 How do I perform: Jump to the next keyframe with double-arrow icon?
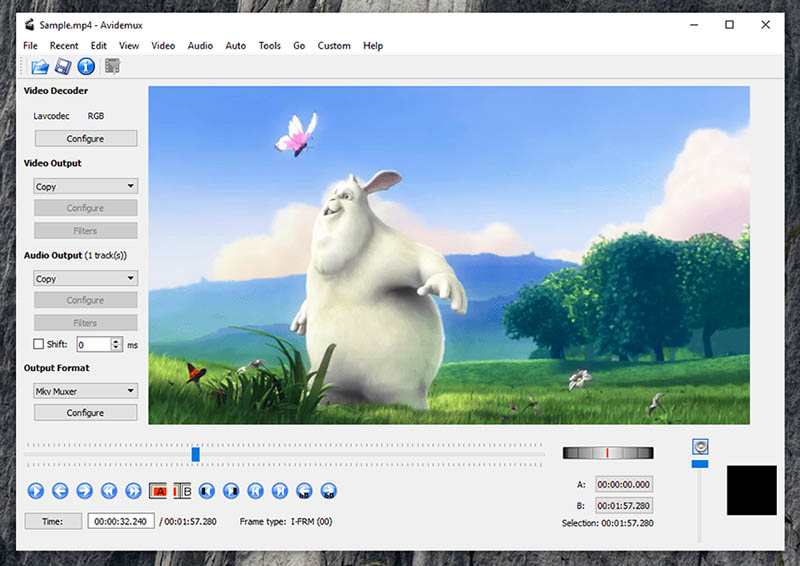tap(134, 491)
